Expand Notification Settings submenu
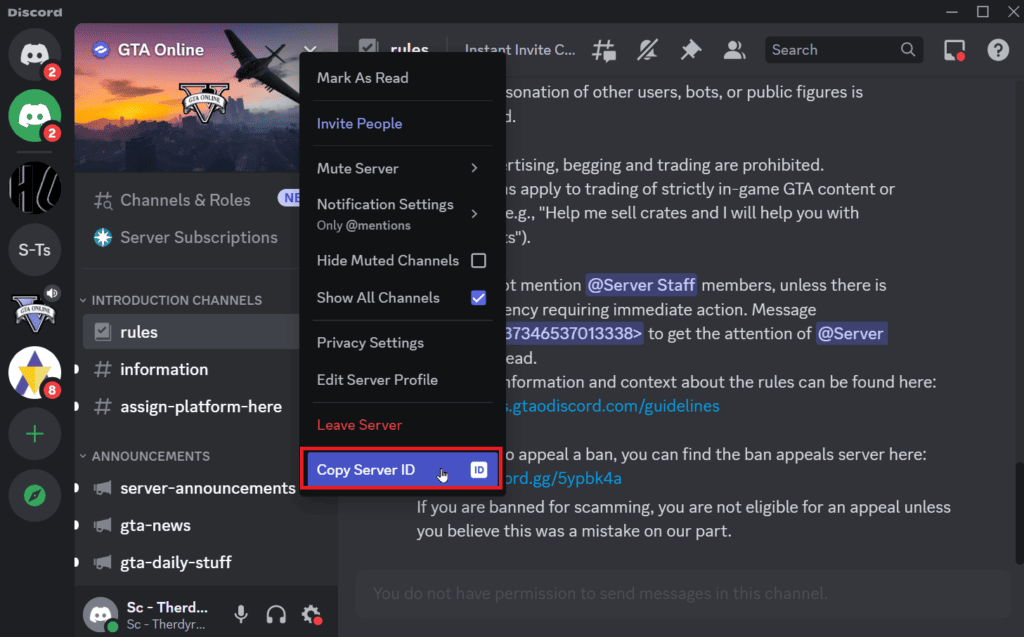This screenshot has height=637, width=1024. 474,214
